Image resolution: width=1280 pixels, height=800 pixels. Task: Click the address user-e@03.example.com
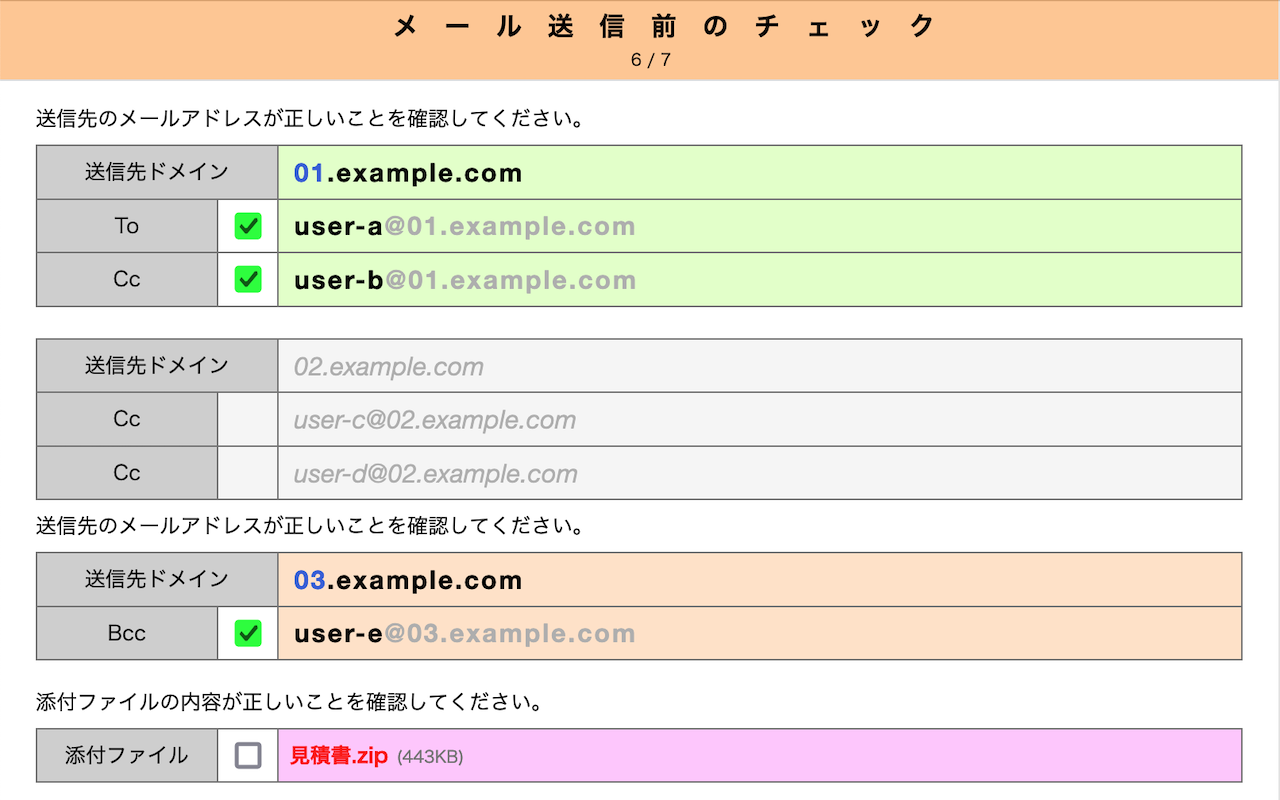464,633
